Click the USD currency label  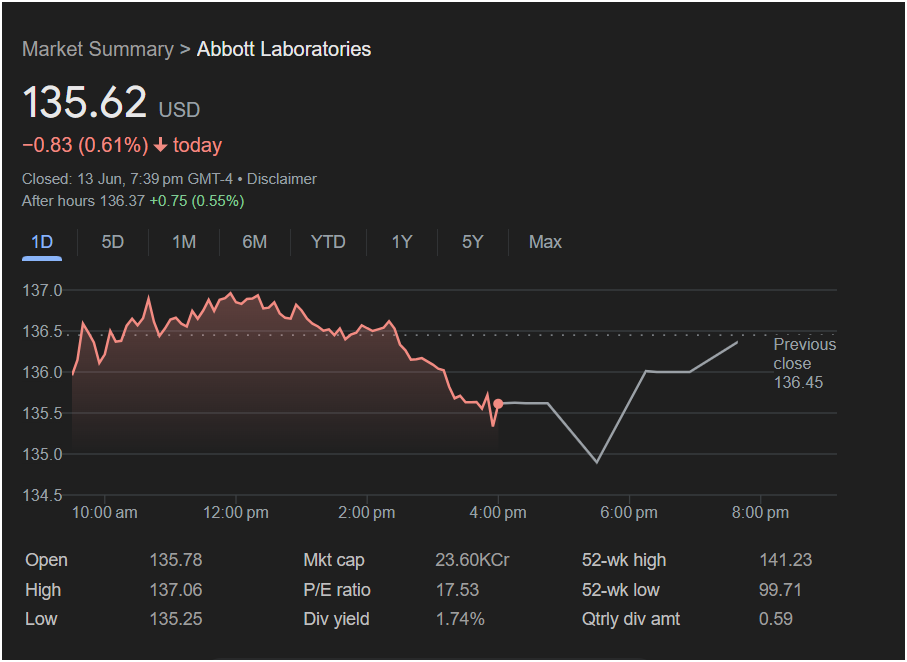coord(179,110)
